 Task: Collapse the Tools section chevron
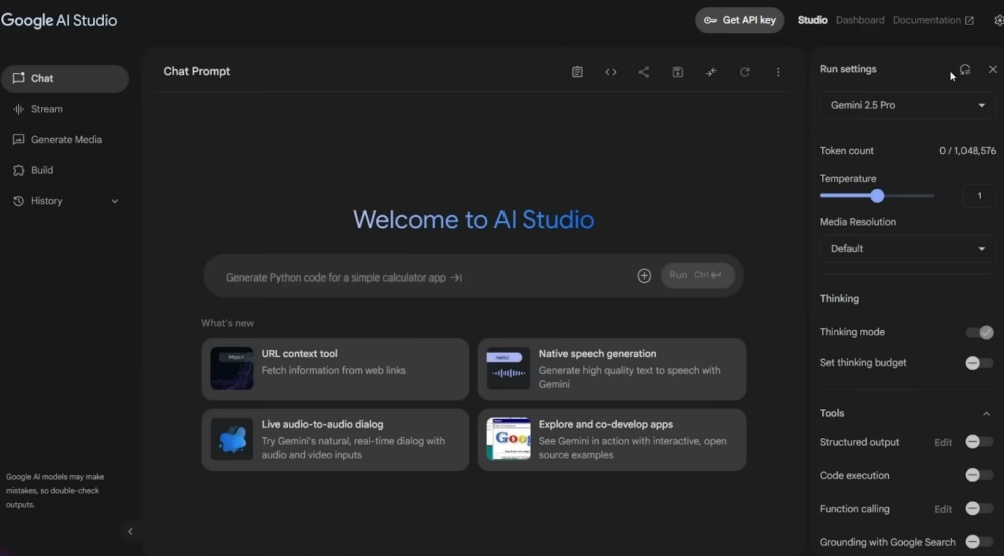tap(986, 414)
